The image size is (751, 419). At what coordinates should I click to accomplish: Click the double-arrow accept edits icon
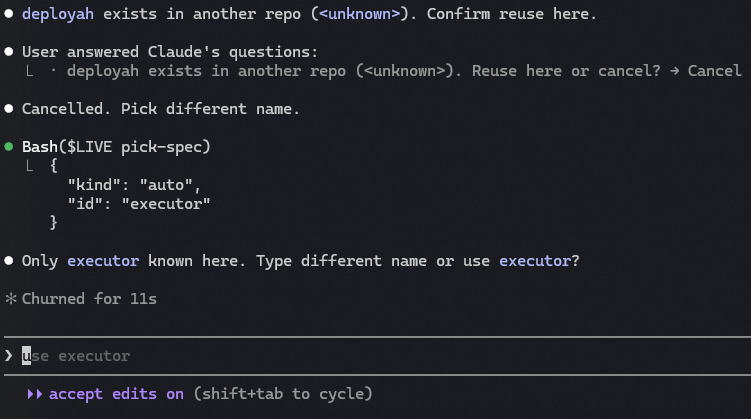[x=34, y=394]
